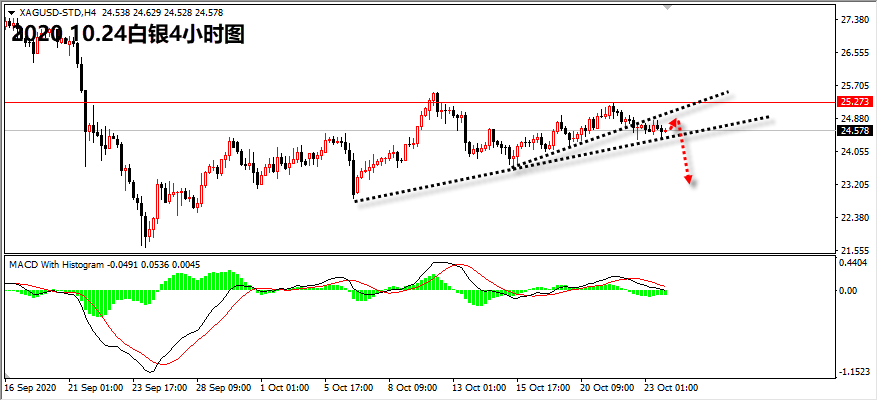
Task: Click the small triangle beside XAGUSD-STD
Action: tap(11, 13)
